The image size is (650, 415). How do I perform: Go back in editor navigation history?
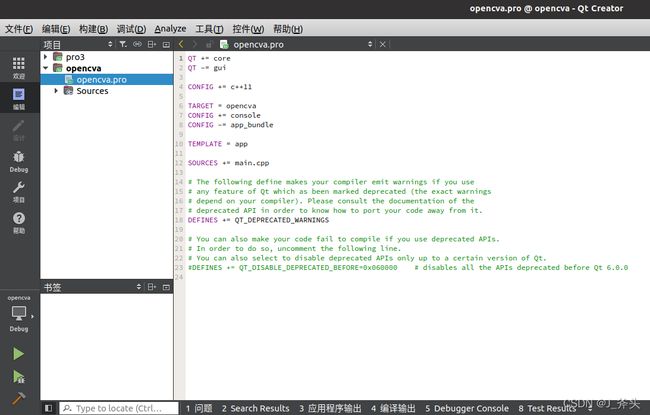point(181,44)
